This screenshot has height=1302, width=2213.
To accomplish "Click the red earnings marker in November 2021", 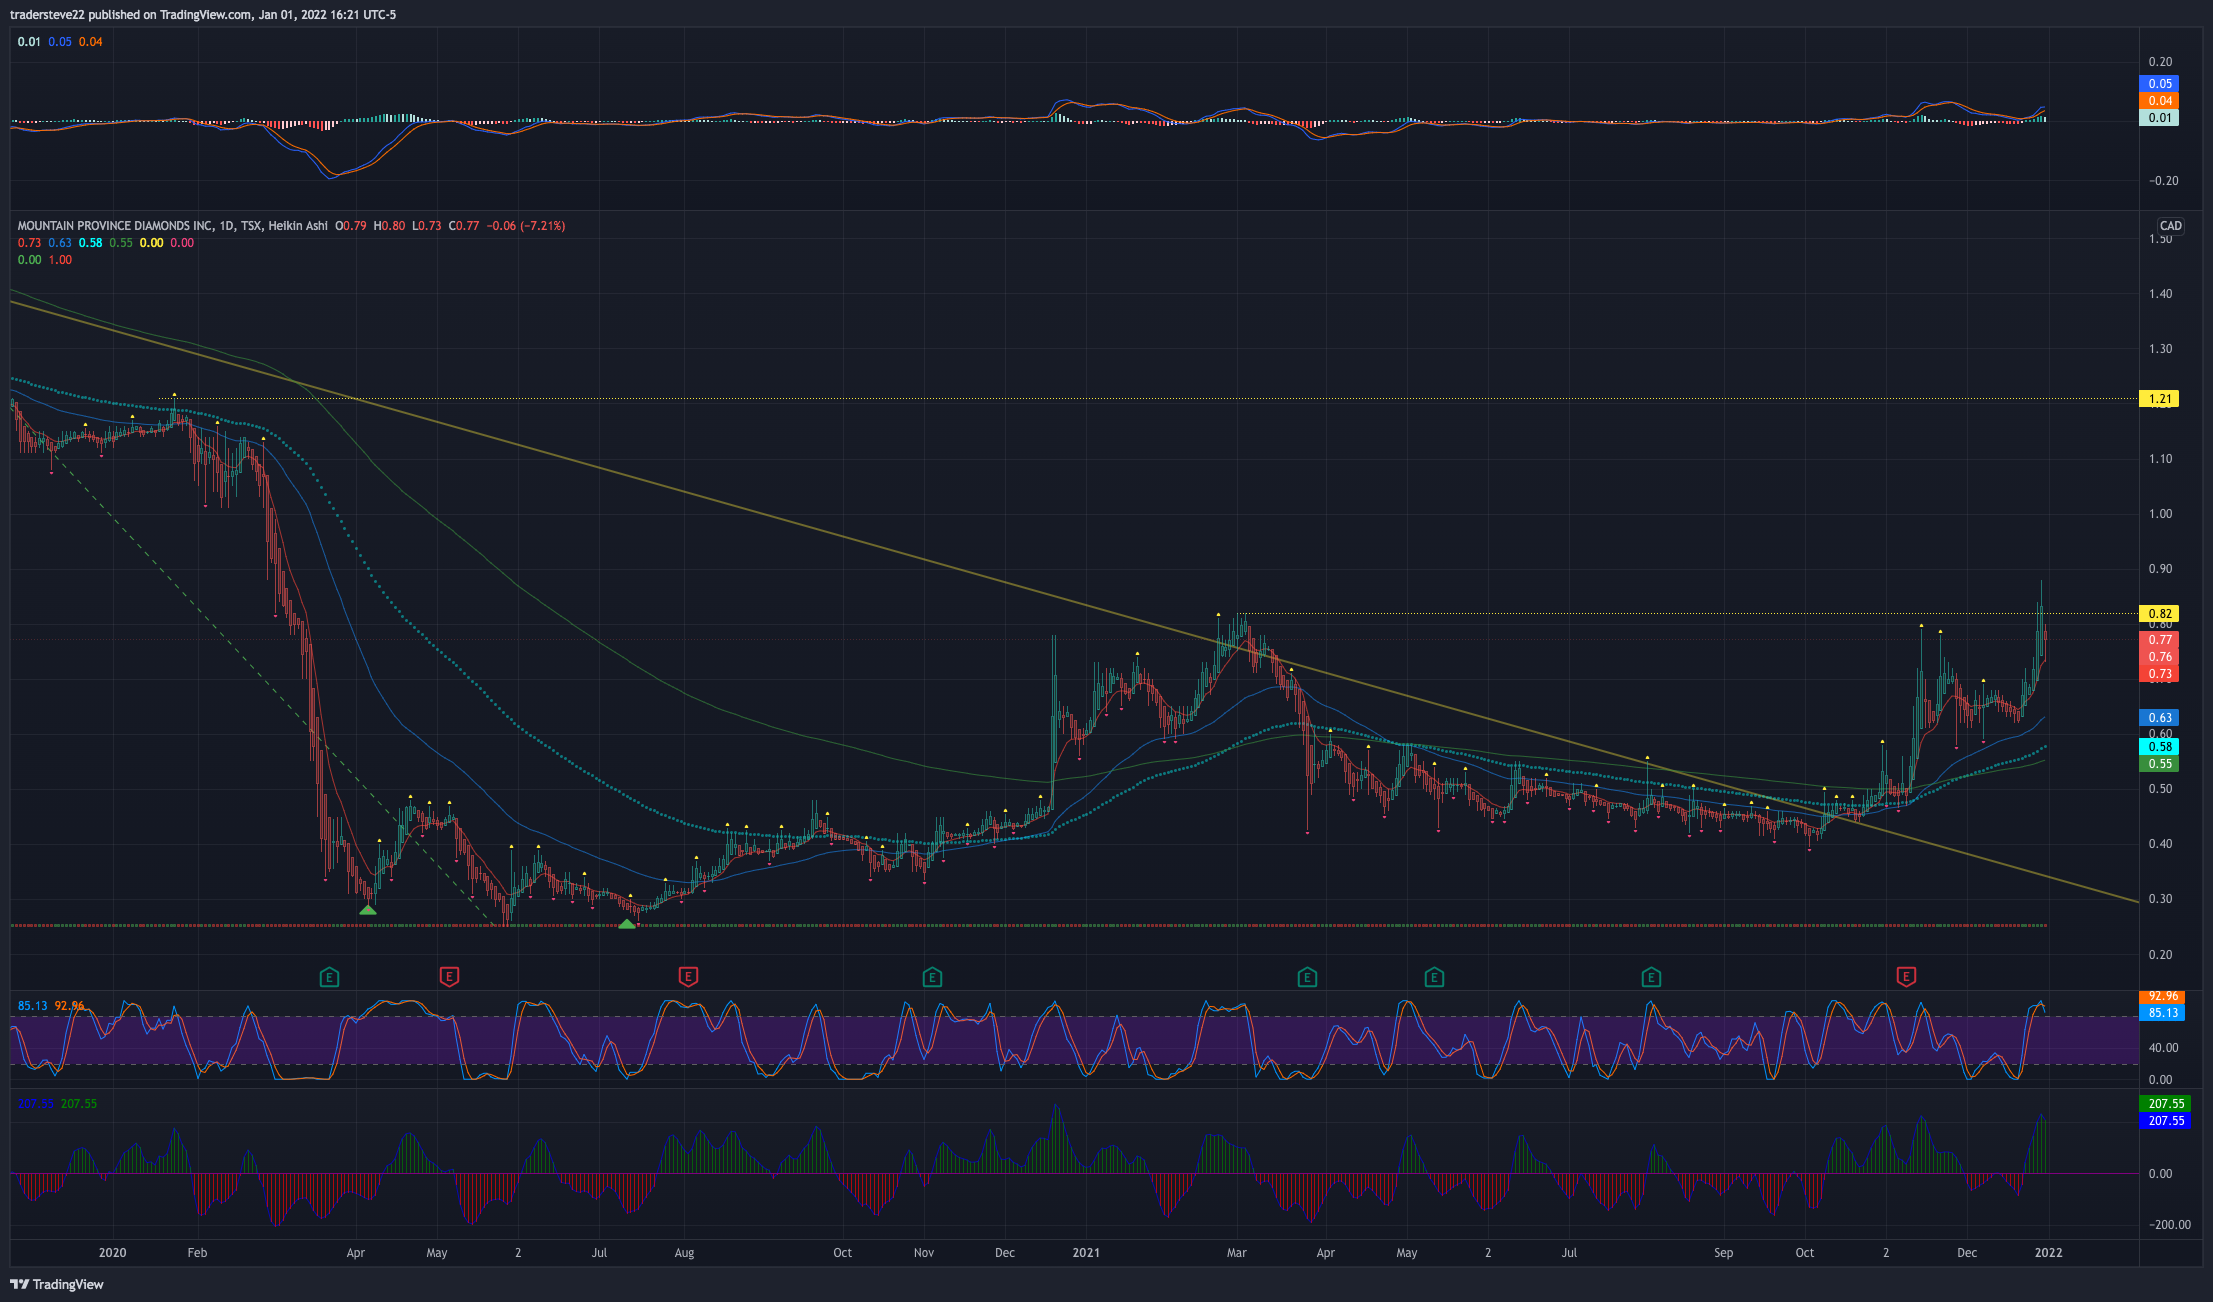I will [1906, 977].
